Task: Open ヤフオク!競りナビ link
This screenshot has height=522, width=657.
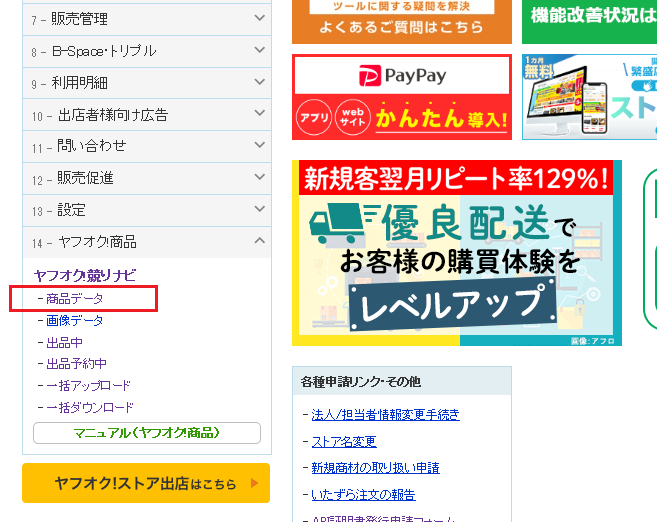Action: coord(85,275)
